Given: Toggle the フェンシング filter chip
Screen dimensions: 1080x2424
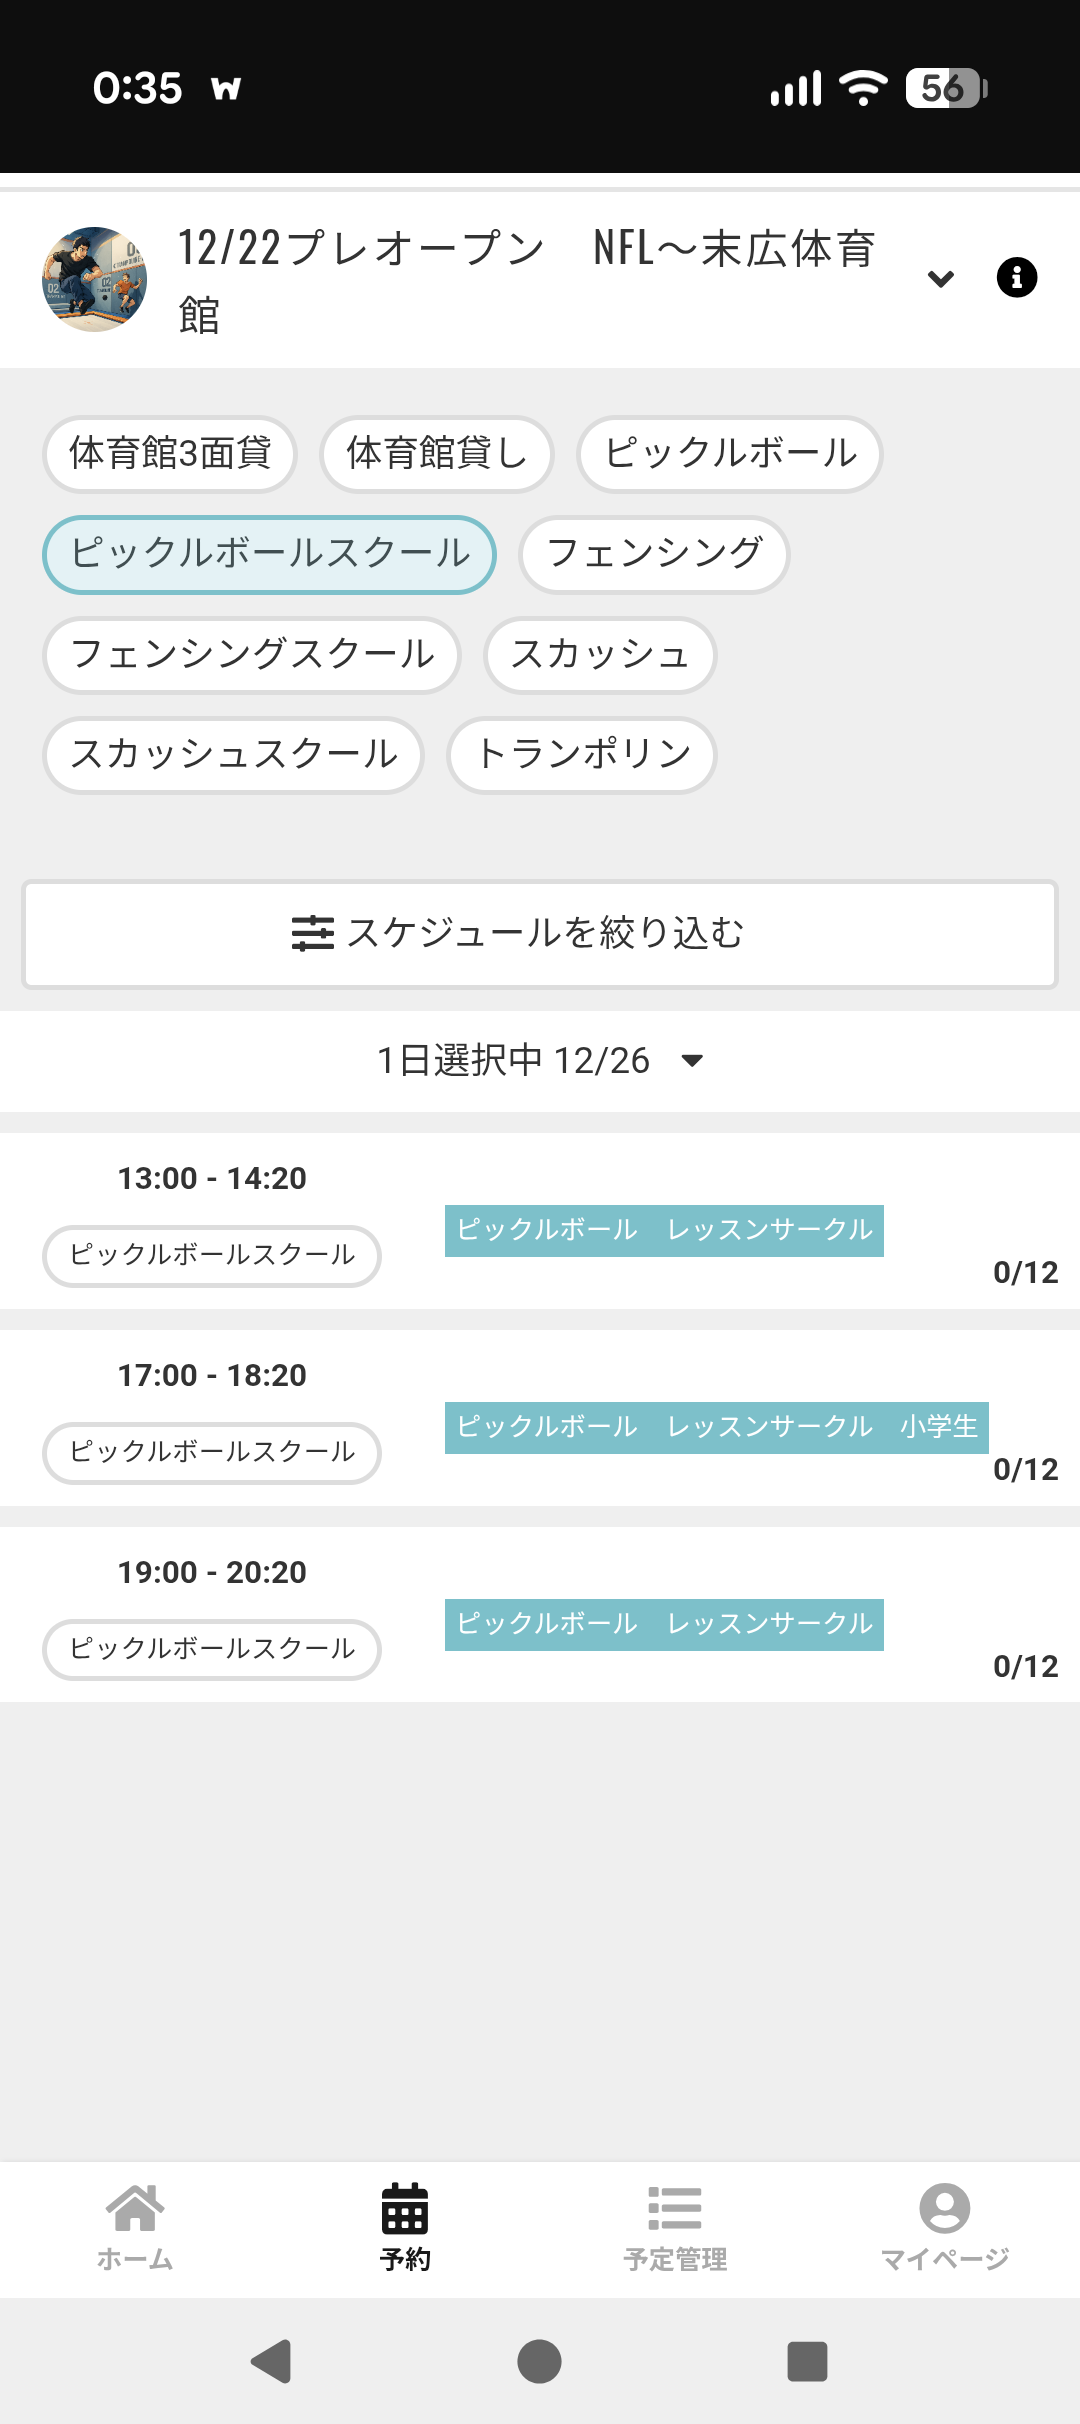Looking at the screenshot, I should pyautogui.click(x=654, y=554).
